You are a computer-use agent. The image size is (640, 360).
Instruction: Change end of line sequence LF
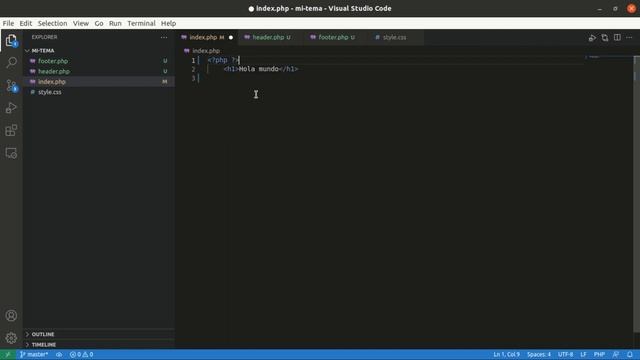[x=583, y=354]
